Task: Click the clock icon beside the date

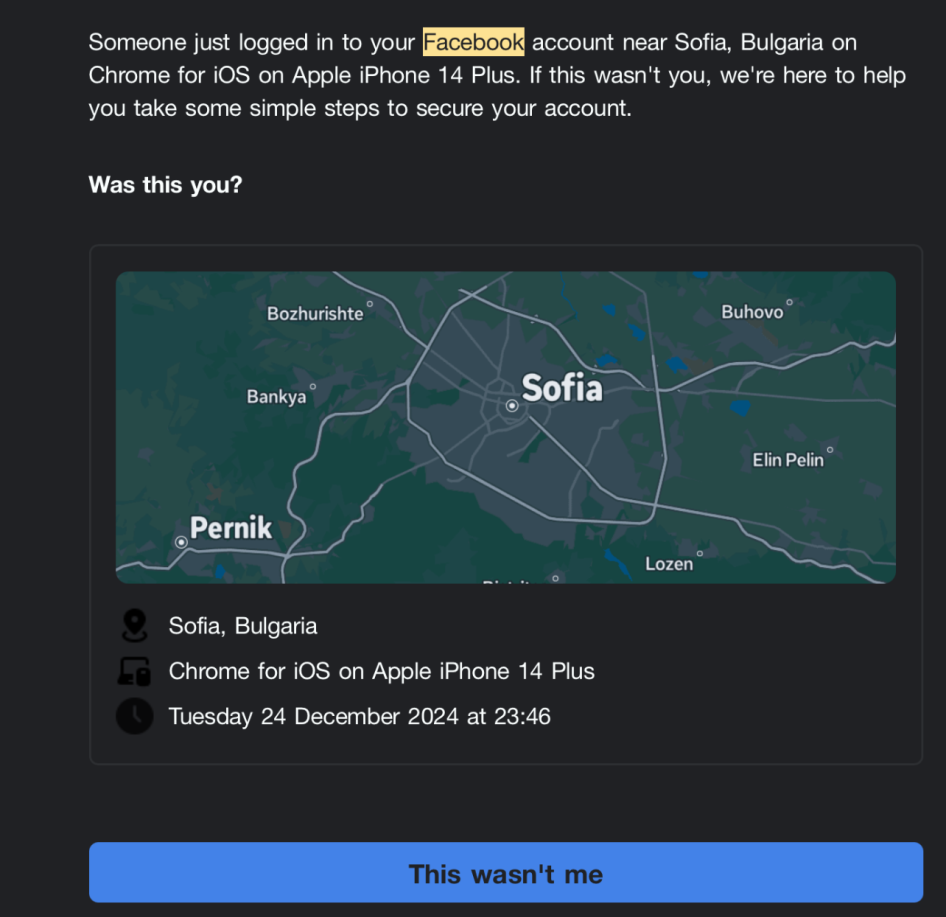Action: (x=134, y=716)
